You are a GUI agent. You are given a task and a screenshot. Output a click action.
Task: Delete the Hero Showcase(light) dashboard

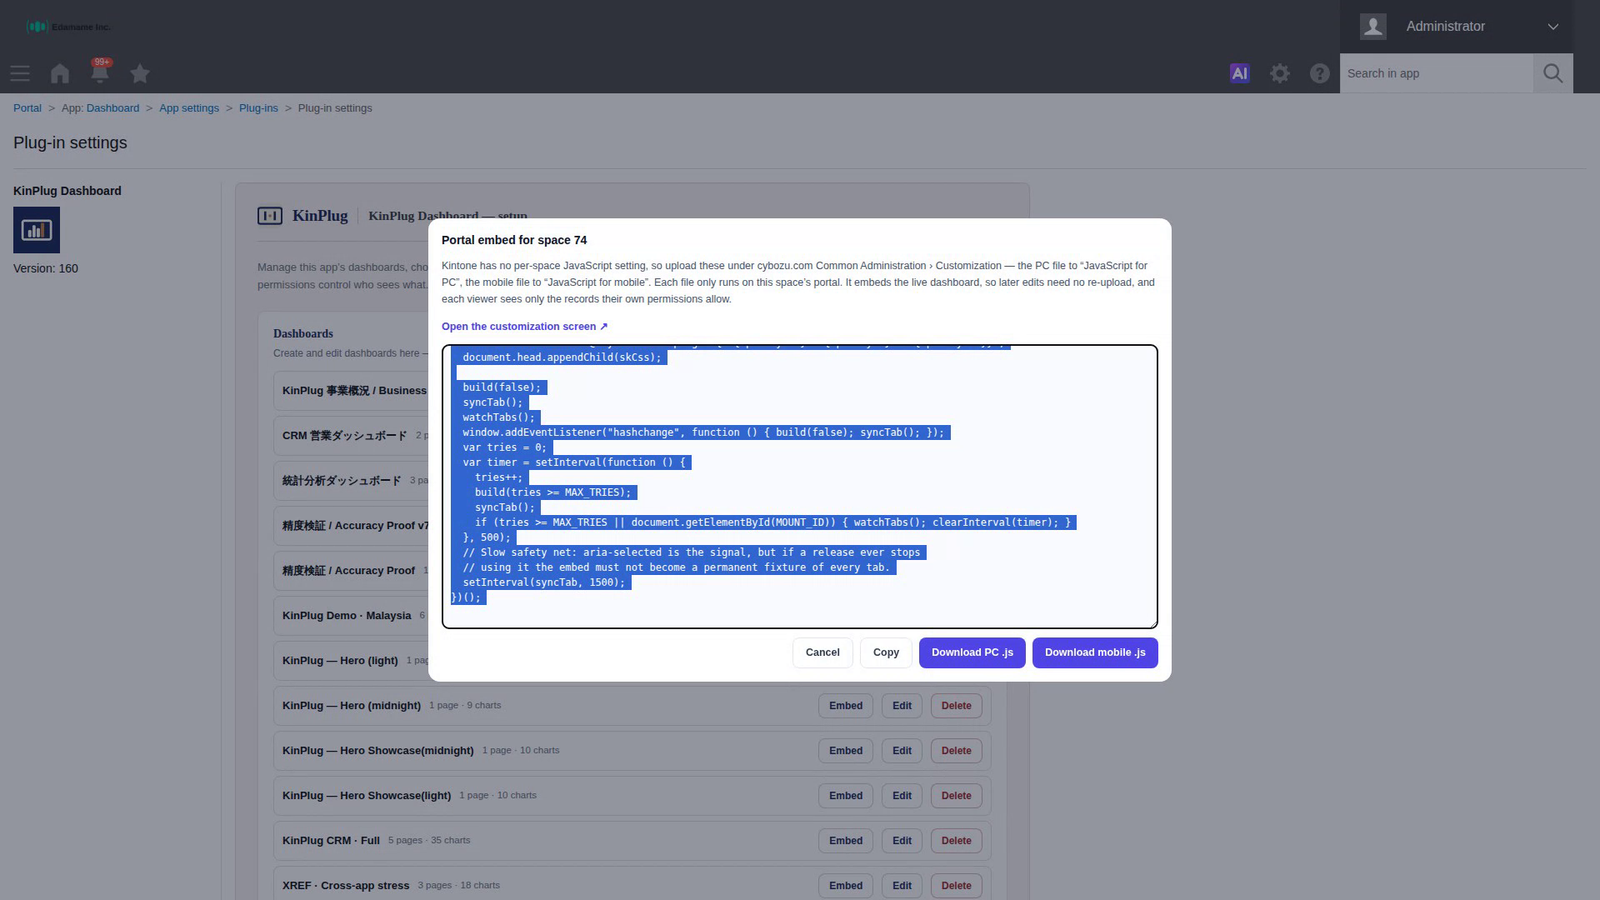956,796
